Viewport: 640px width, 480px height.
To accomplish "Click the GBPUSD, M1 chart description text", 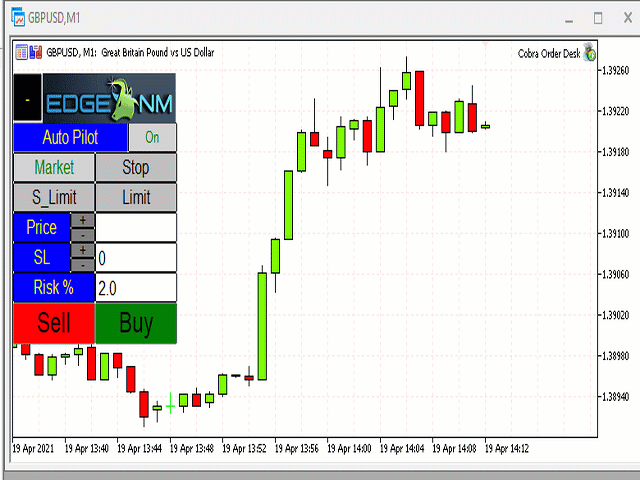I will click(x=130, y=52).
